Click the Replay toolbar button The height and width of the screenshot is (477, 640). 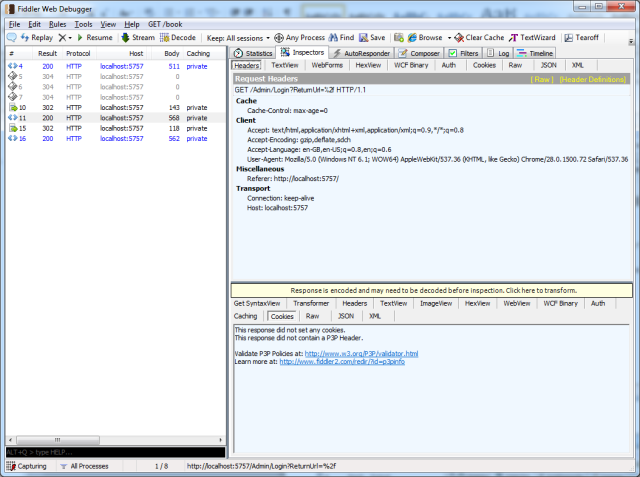[x=37, y=38]
